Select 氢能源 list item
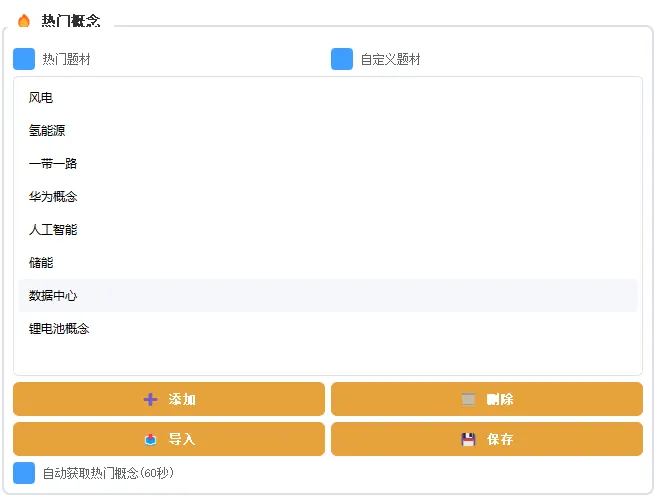655x496 pixels. pos(47,131)
